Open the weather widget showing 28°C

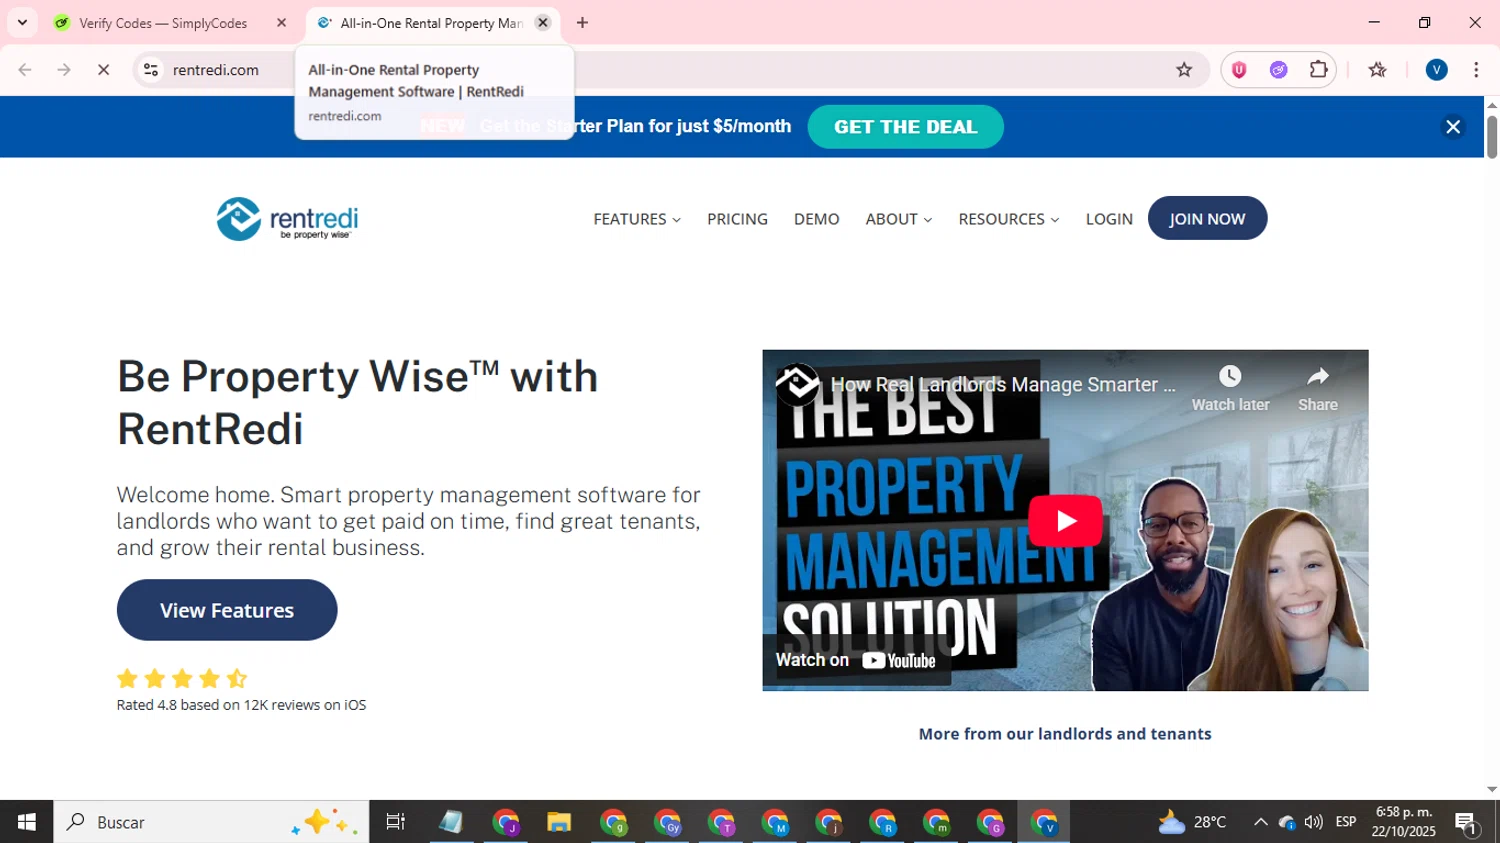(1192, 822)
